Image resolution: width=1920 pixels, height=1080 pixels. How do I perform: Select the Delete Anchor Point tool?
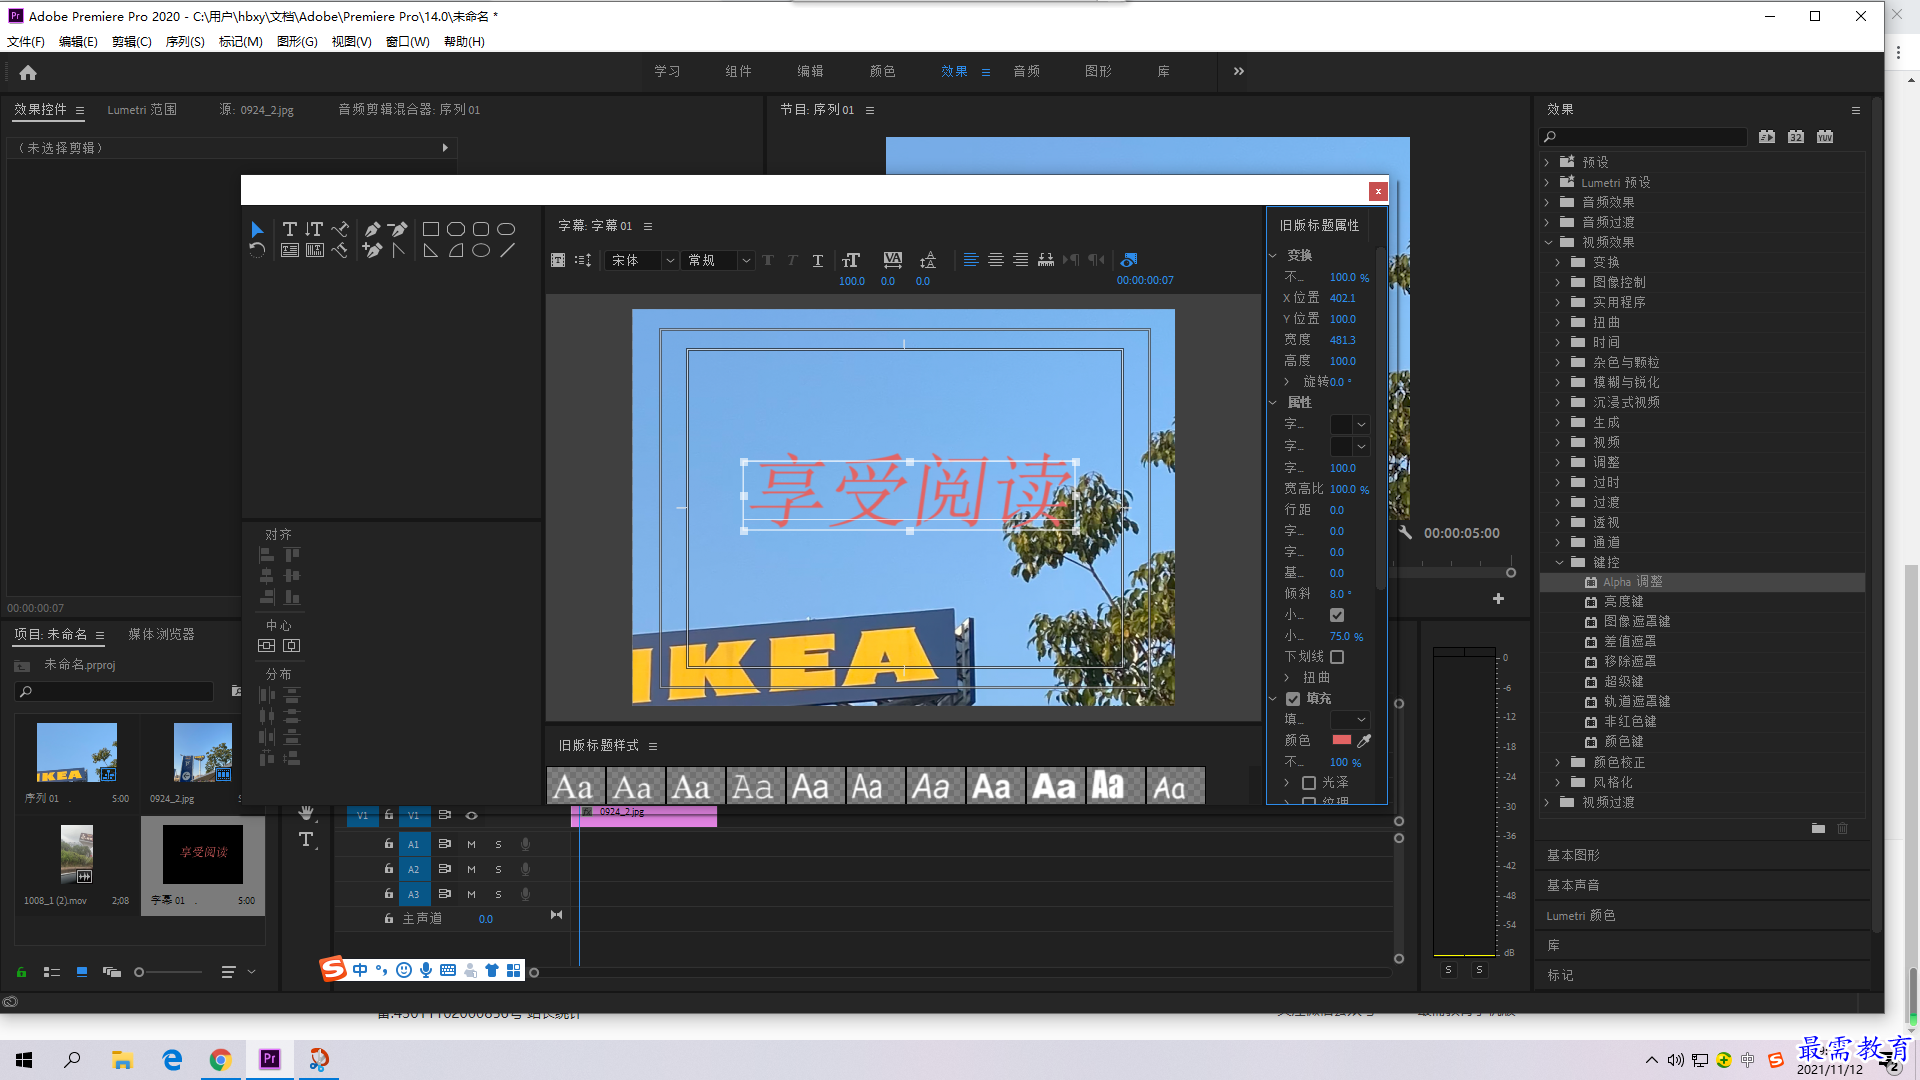[398, 229]
